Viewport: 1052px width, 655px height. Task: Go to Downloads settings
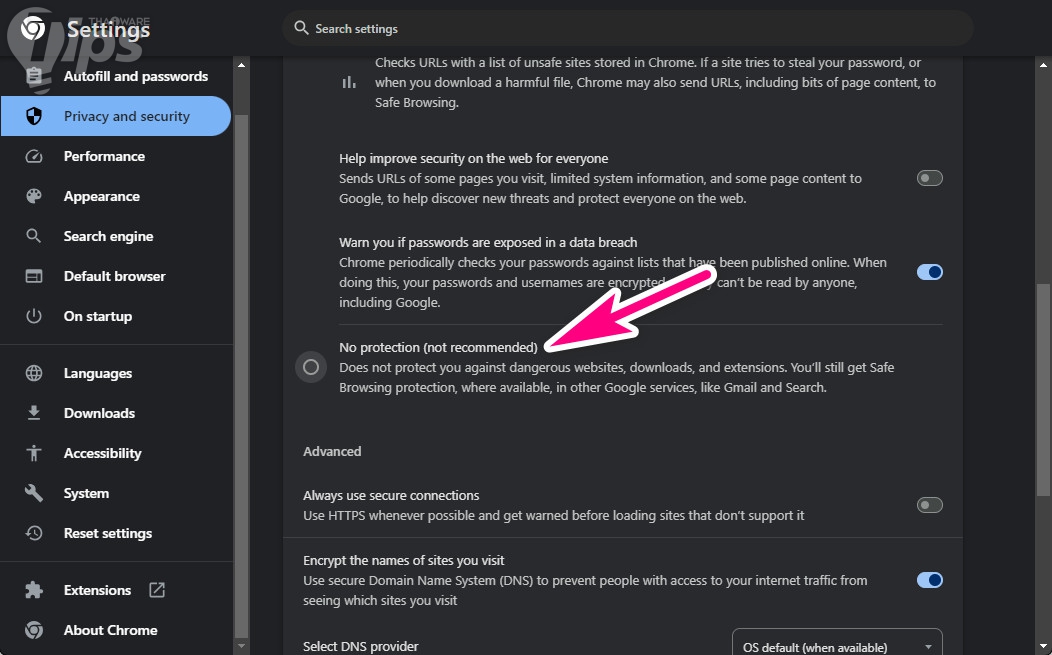[116, 413]
